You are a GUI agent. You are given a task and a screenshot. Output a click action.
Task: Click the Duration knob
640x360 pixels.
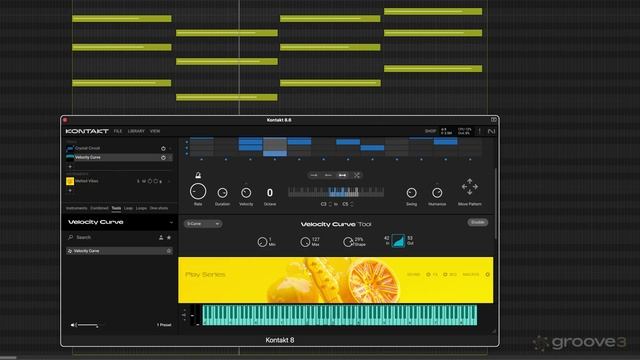click(x=222, y=192)
